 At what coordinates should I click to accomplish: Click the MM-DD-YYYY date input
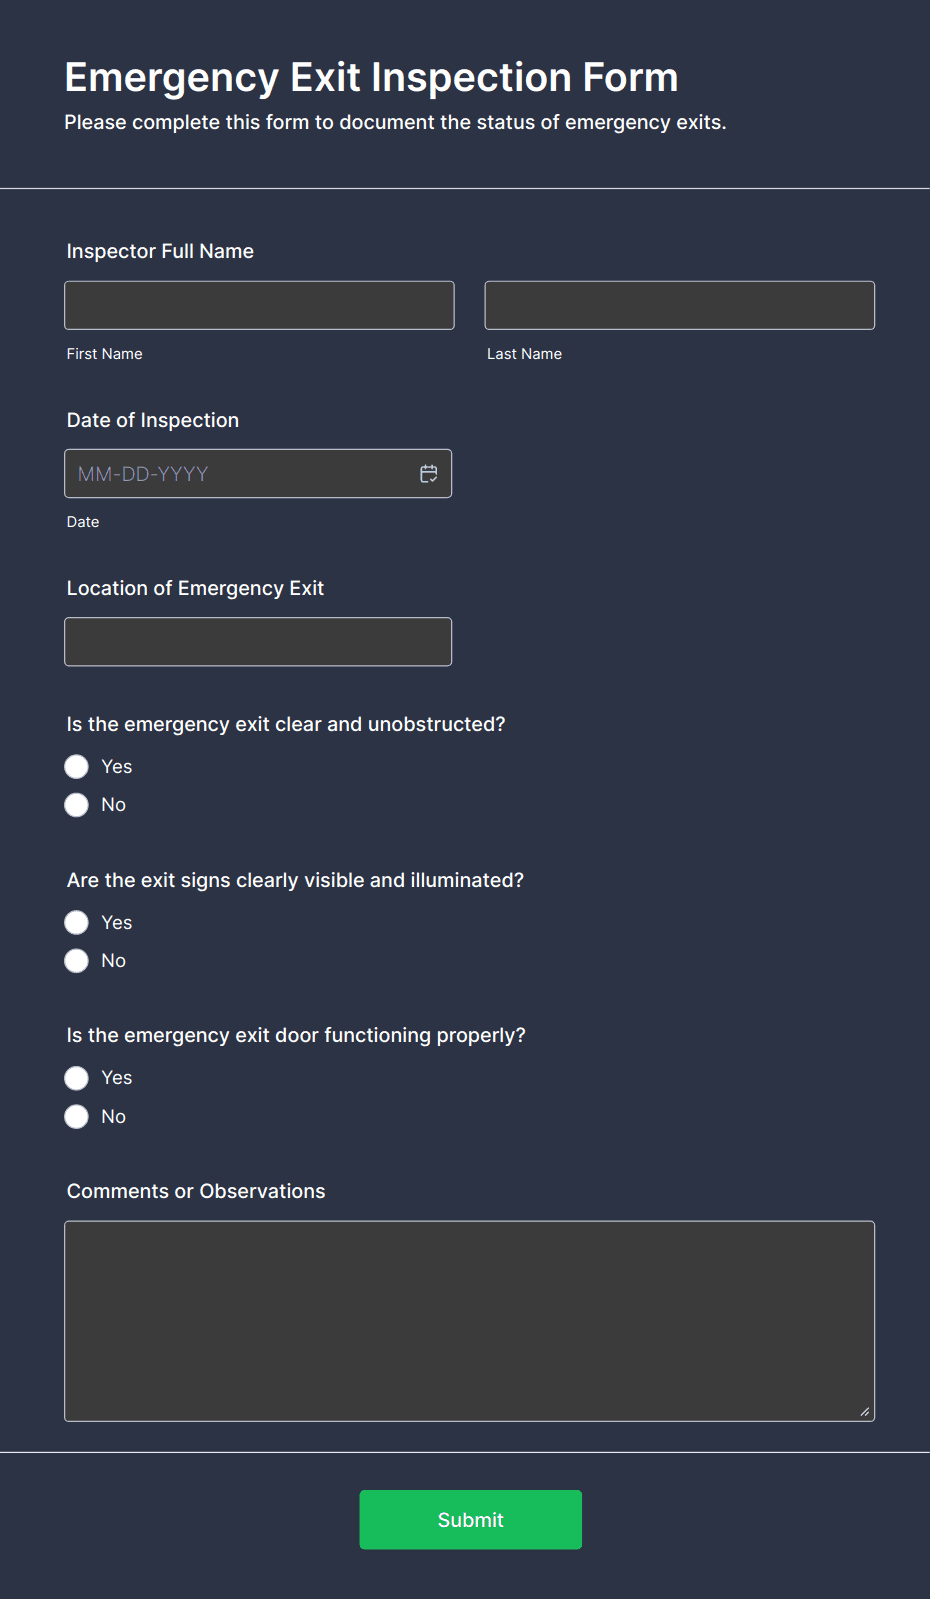(240, 474)
